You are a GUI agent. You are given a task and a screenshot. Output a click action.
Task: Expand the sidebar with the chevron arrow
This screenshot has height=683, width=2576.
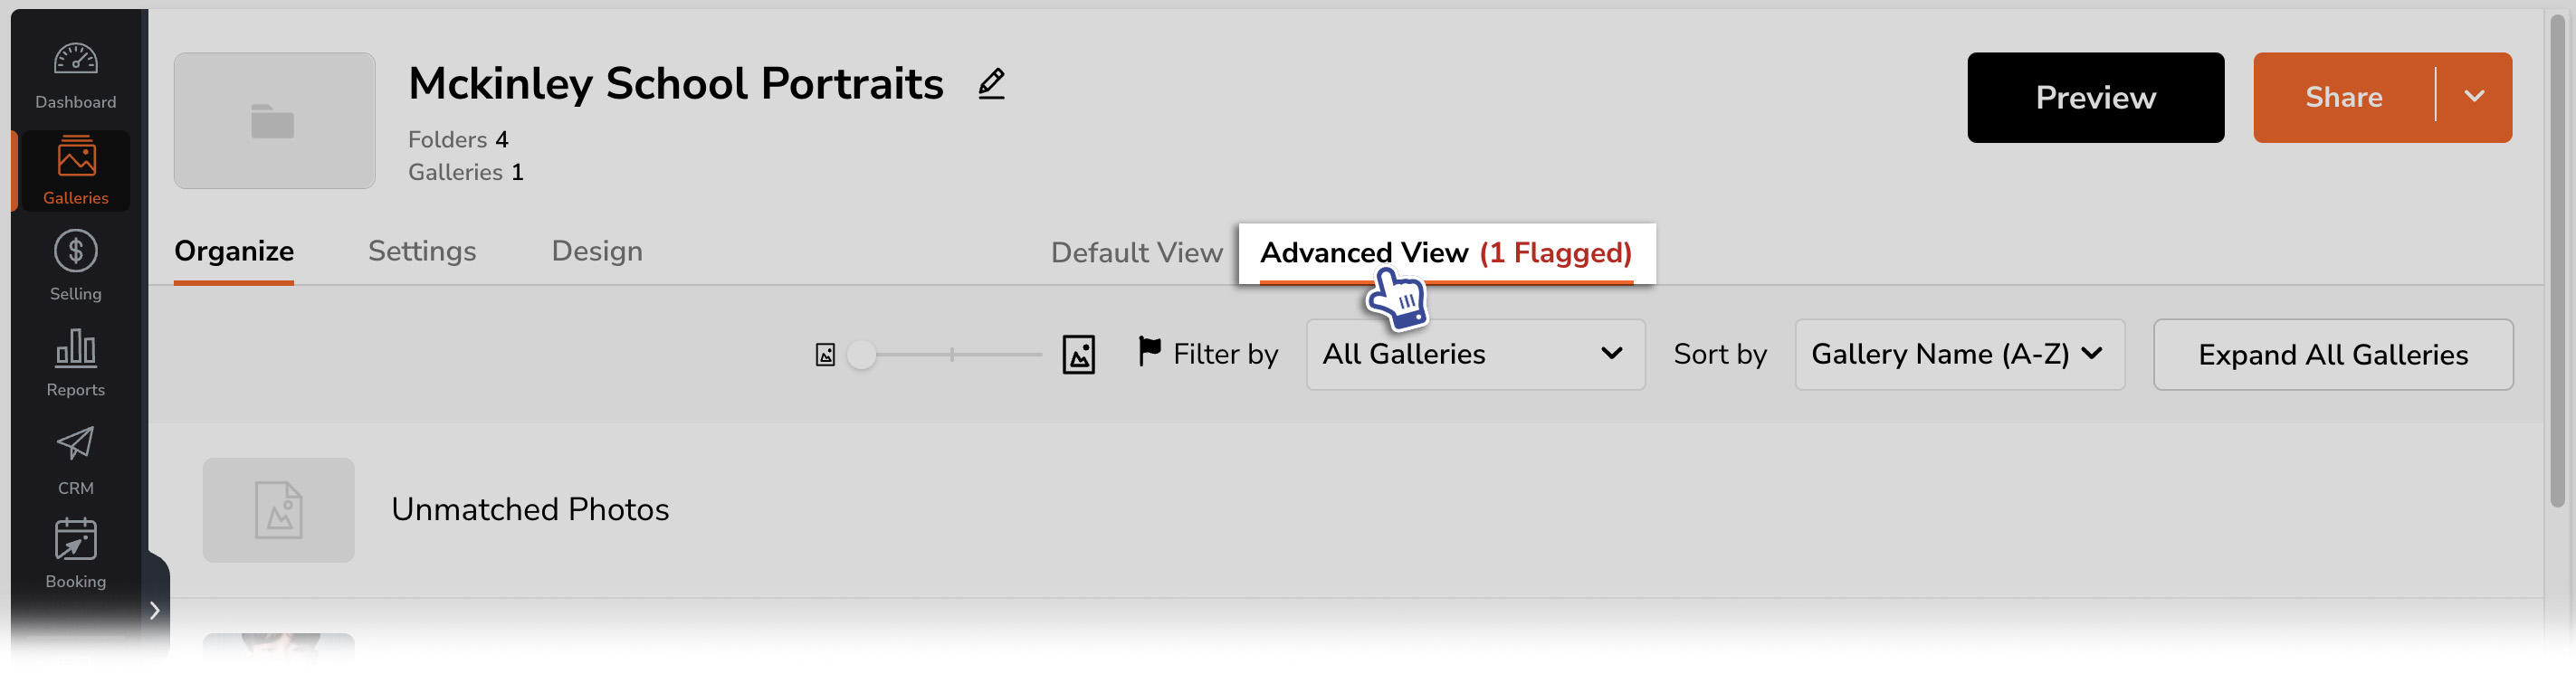[155, 610]
